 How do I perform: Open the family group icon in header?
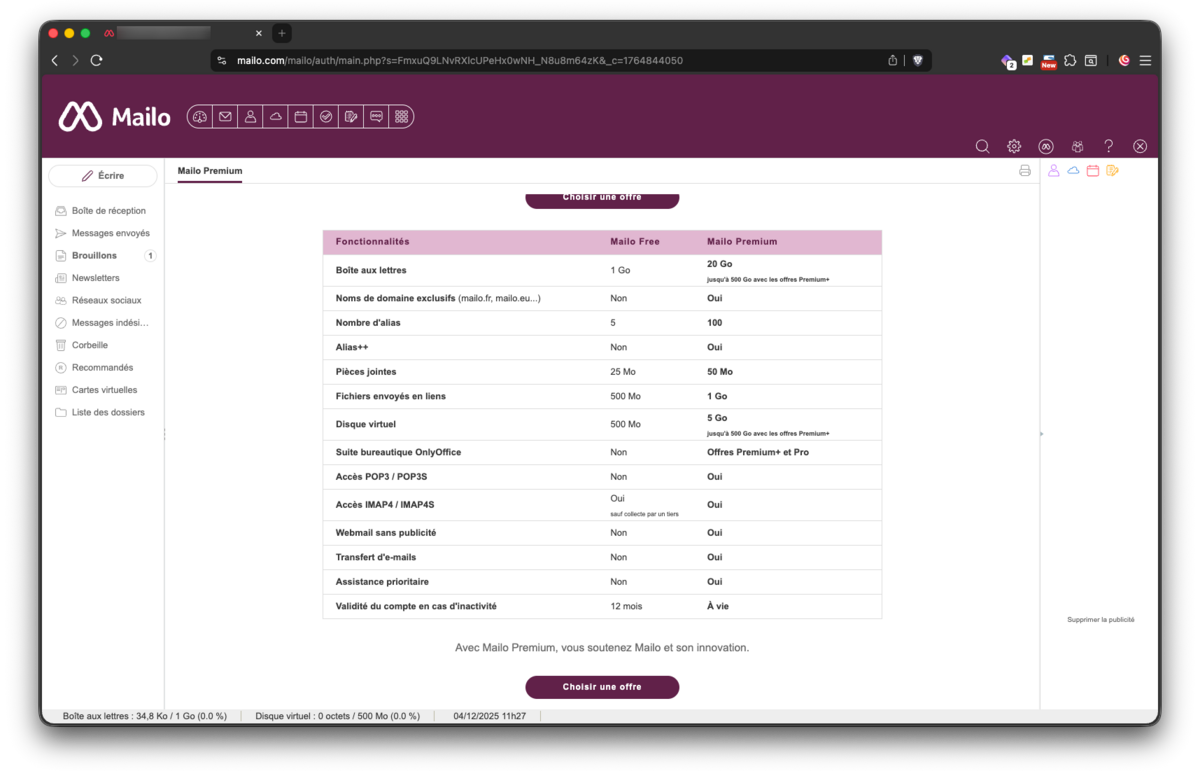click(x=1077, y=146)
